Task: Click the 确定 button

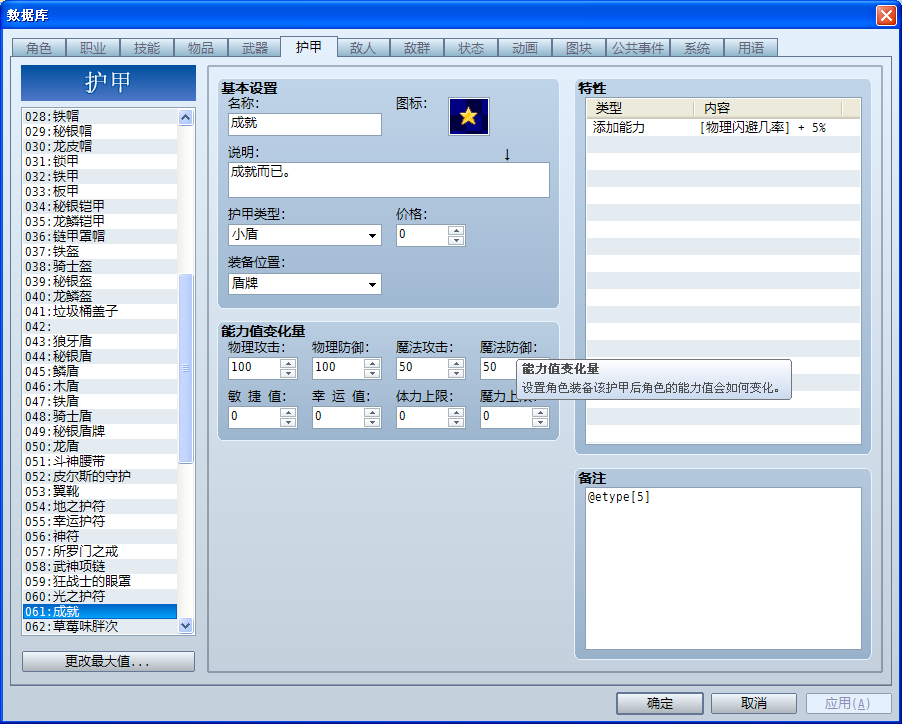Action: tap(660, 703)
